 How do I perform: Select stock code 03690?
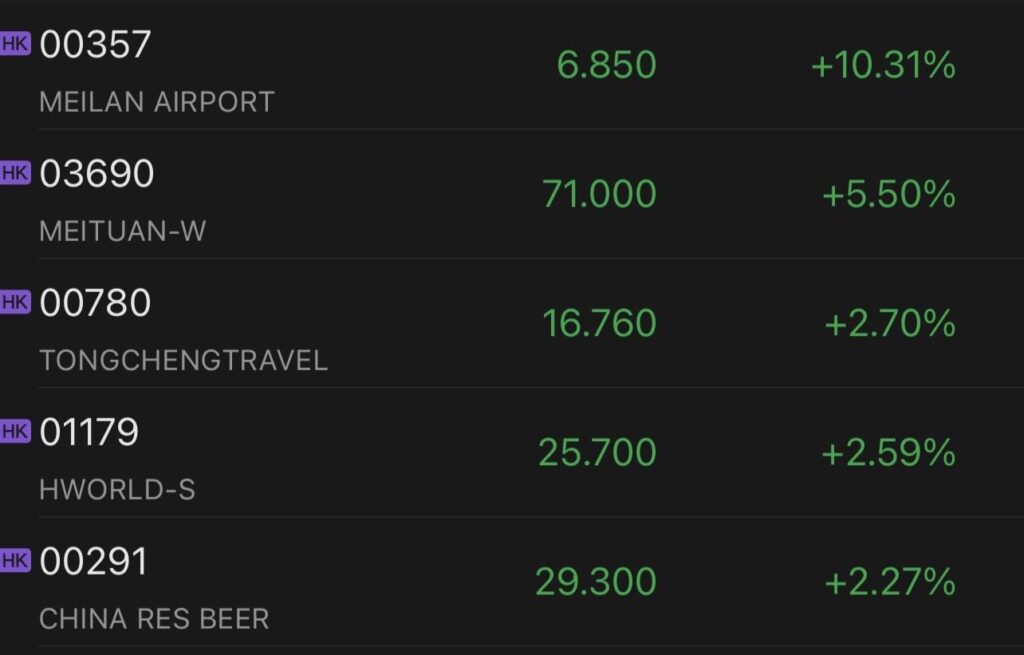(x=97, y=174)
